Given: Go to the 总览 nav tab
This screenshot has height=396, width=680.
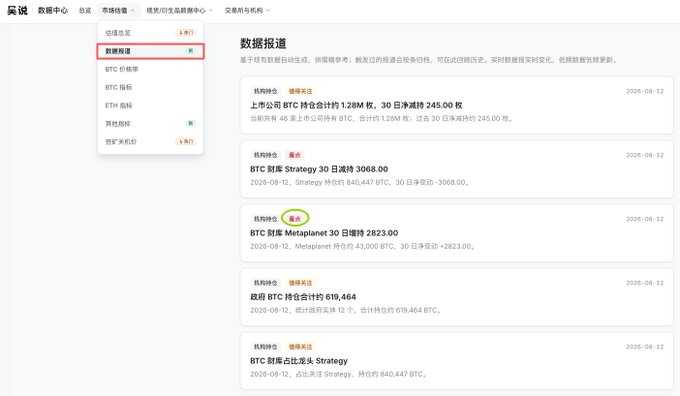Looking at the screenshot, I should coord(85,10).
